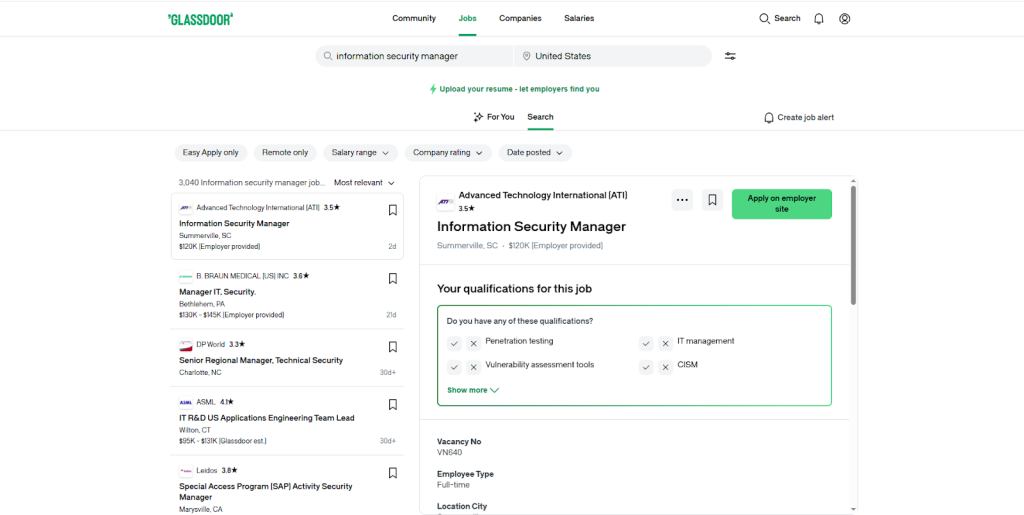Reject IT management qualification with X
Viewport: 1024px width, 515px height.
(x=665, y=343)
